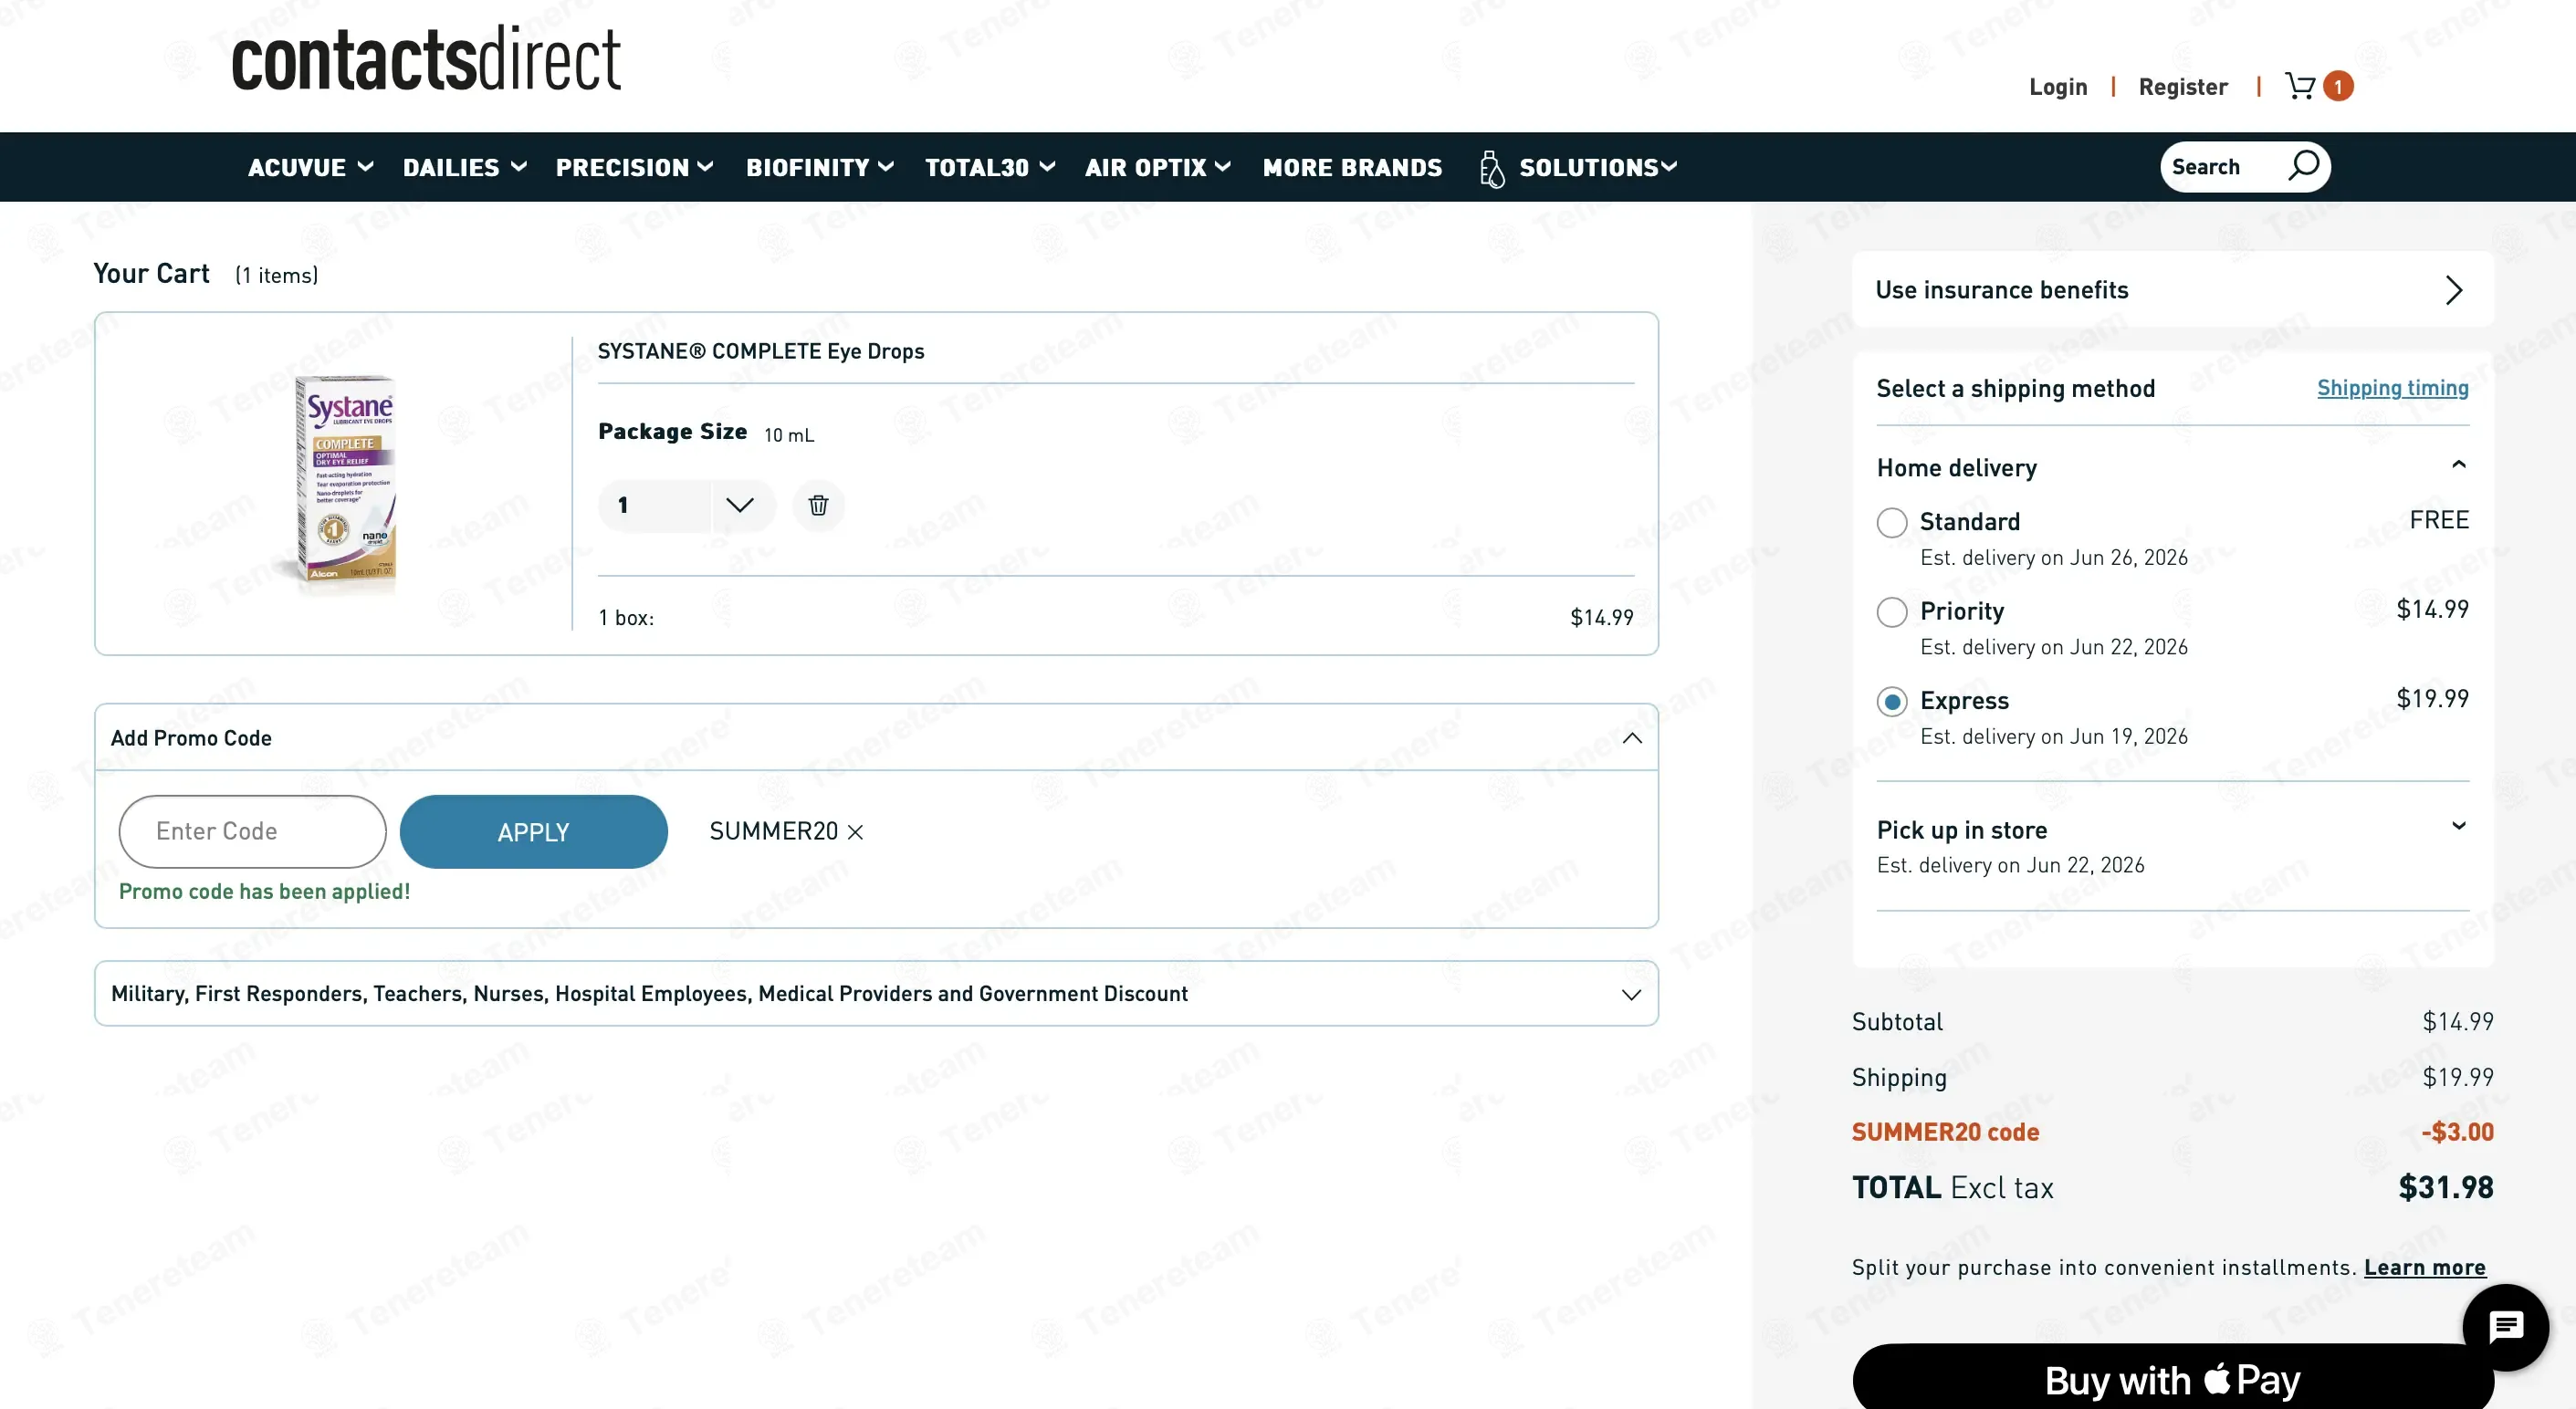Click the TOTAL Excl tax amount
Image resolution: width=2576 pixels, height=1409 pixels.
tap(2445, 1187)
